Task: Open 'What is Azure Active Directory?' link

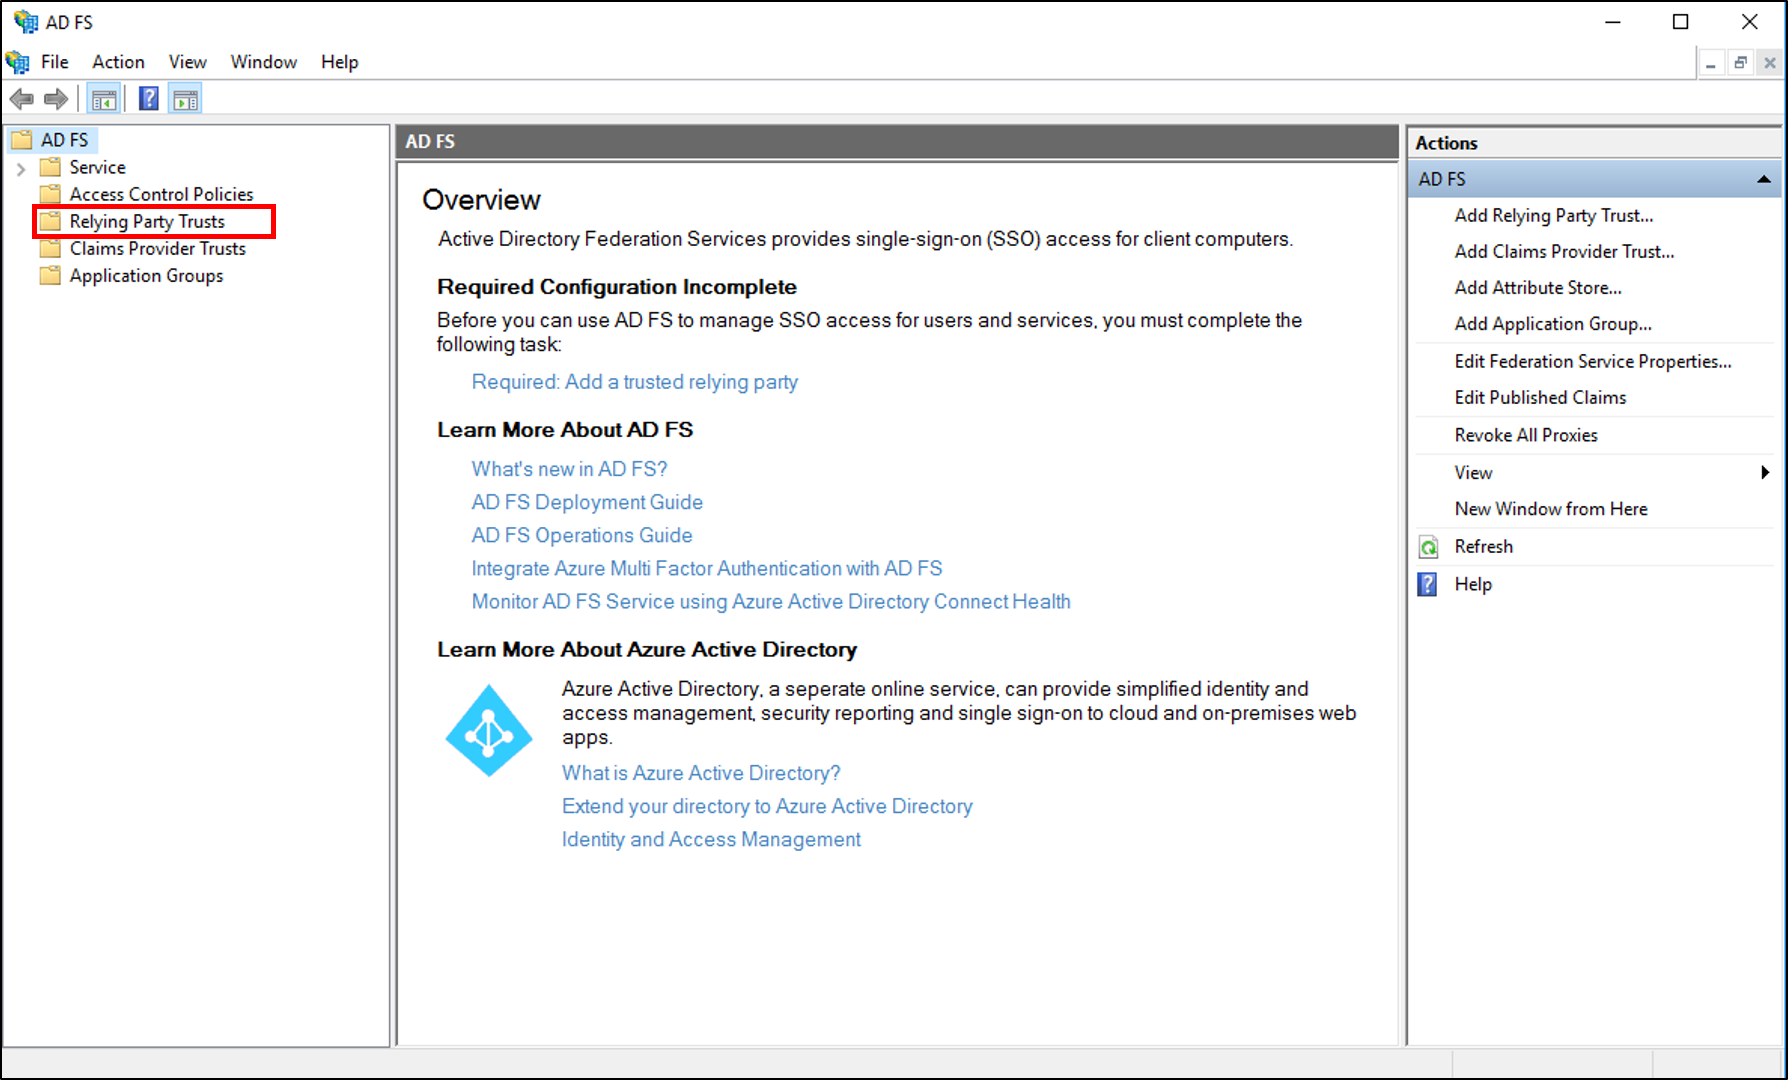Action: [700, 773]
